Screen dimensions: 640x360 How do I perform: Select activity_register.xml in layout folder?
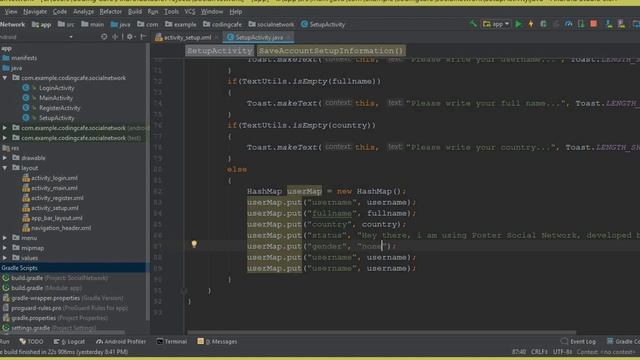click(57, 198)
